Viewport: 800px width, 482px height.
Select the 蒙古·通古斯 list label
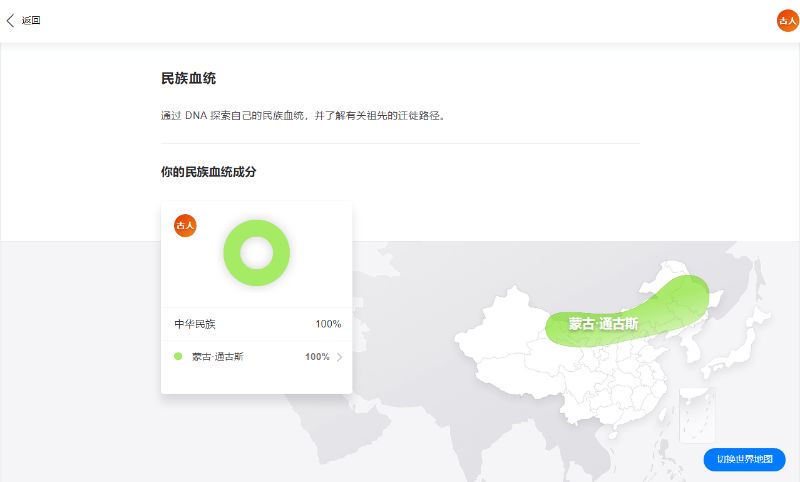pyautogui.click(x=218, y=357)
